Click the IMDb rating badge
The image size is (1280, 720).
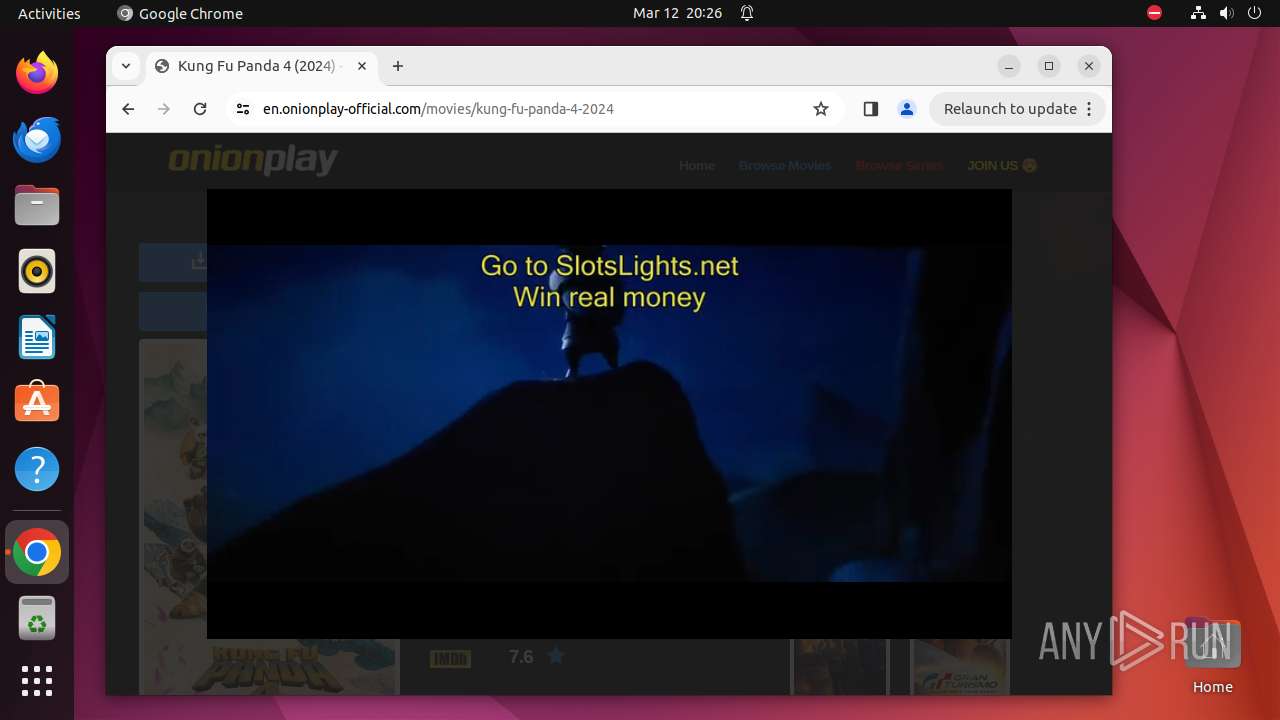pos(450,658)
